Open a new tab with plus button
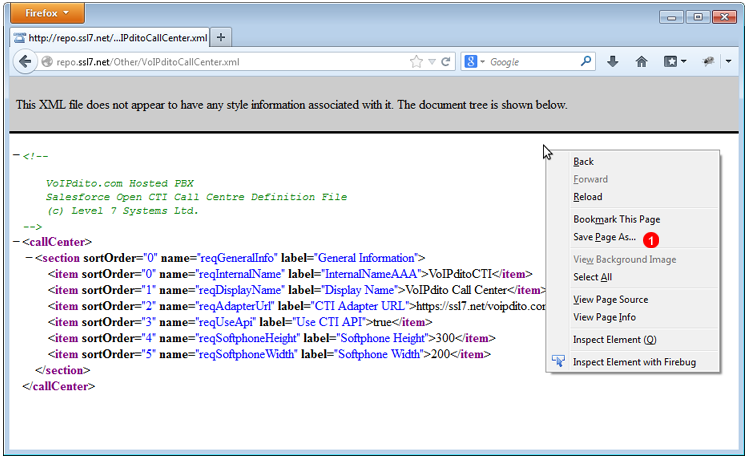The height and width of the screenshot is (460, 750). (x=221, y=37)
